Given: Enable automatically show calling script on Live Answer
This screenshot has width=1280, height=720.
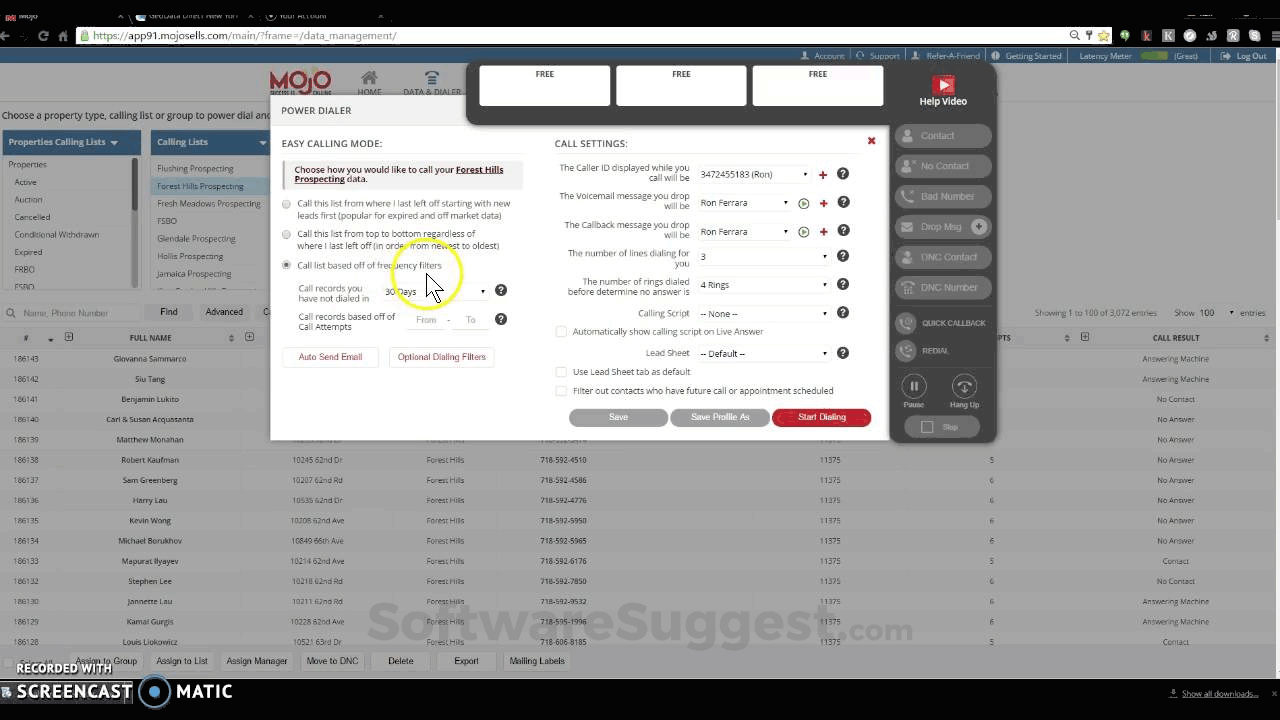Looking at the screenshot, I should (561, 331).
